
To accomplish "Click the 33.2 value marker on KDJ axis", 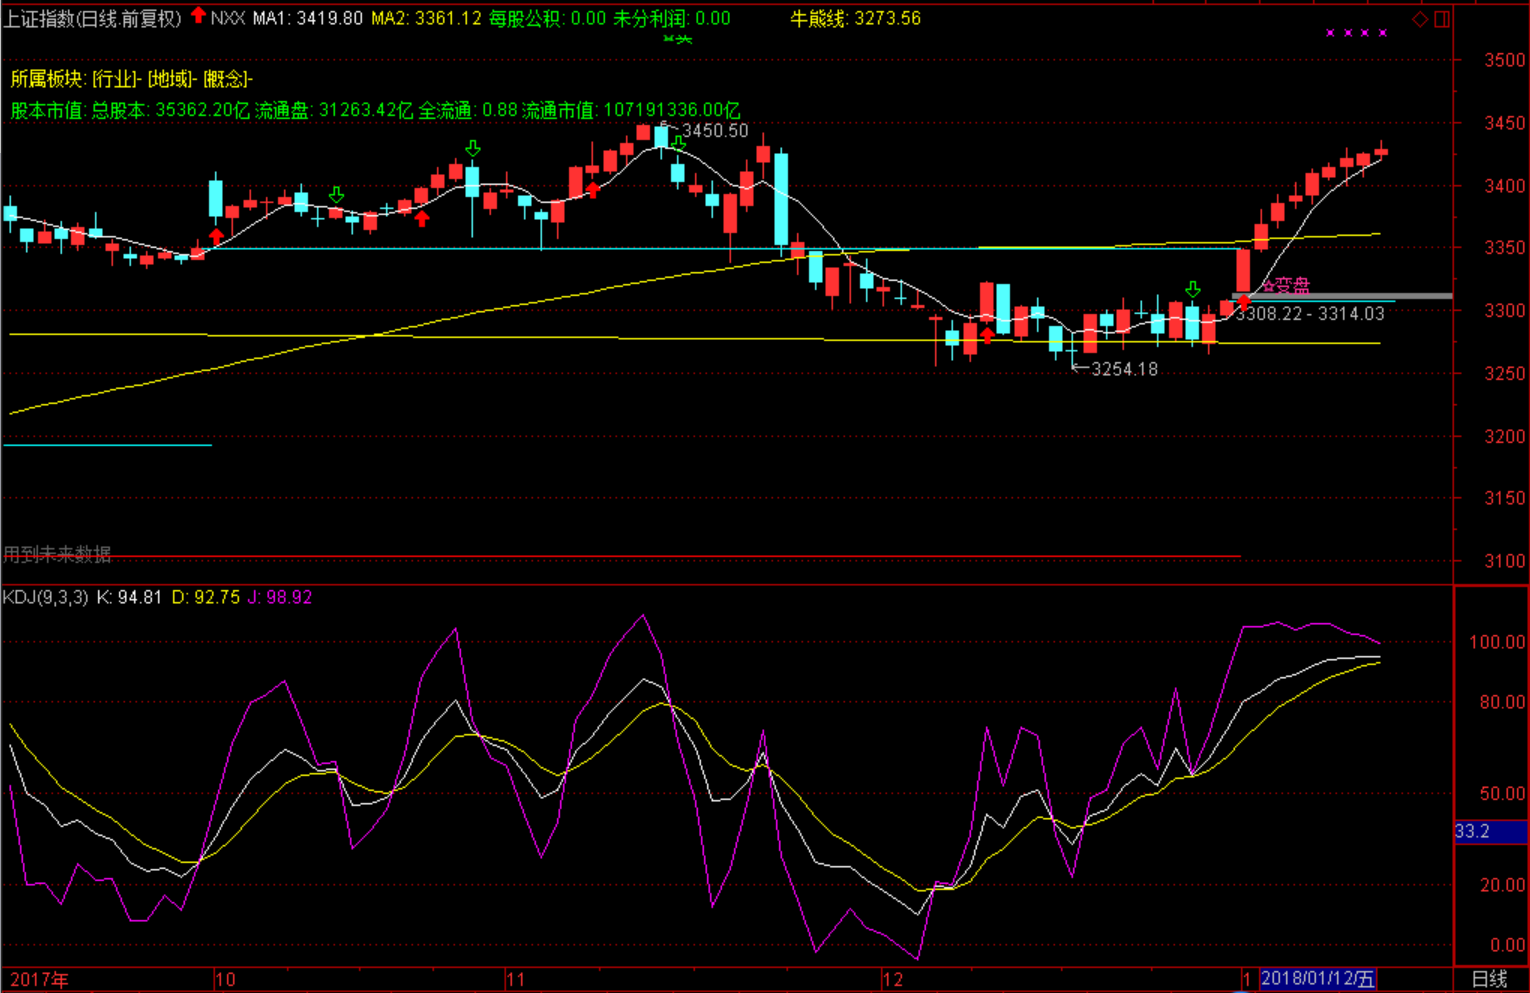I will pyautogui.click(x=1472, y=832).
